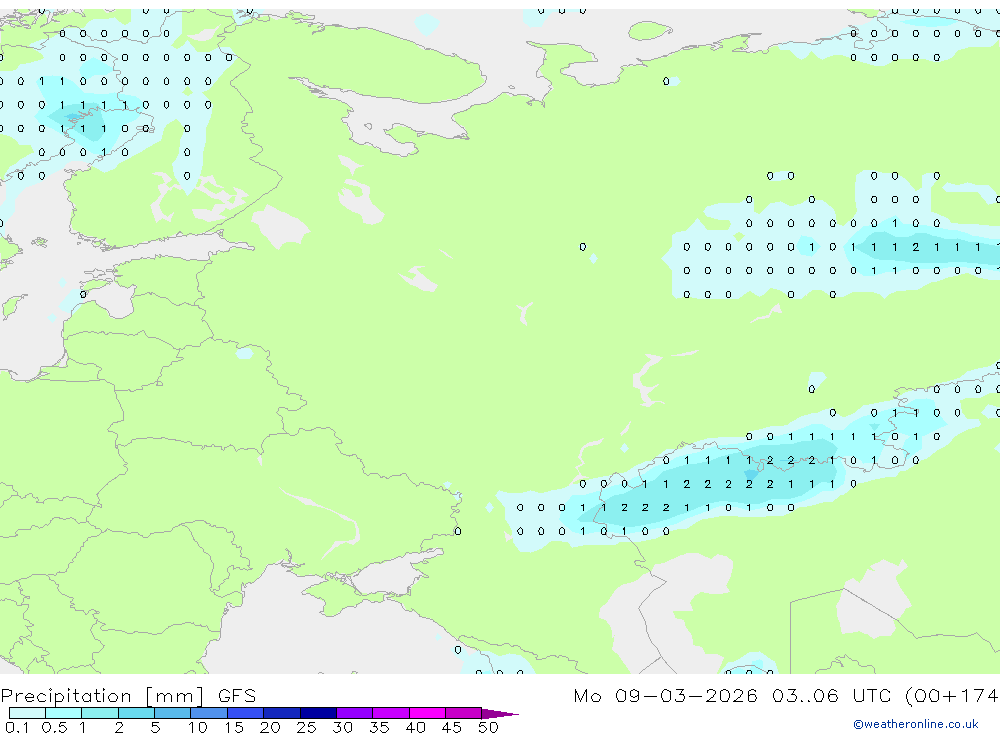Pick the 1 to 2 mm legend swatch
This screenshot has width=1000, height=733.
pyautogui.click(x=100, y=713)
